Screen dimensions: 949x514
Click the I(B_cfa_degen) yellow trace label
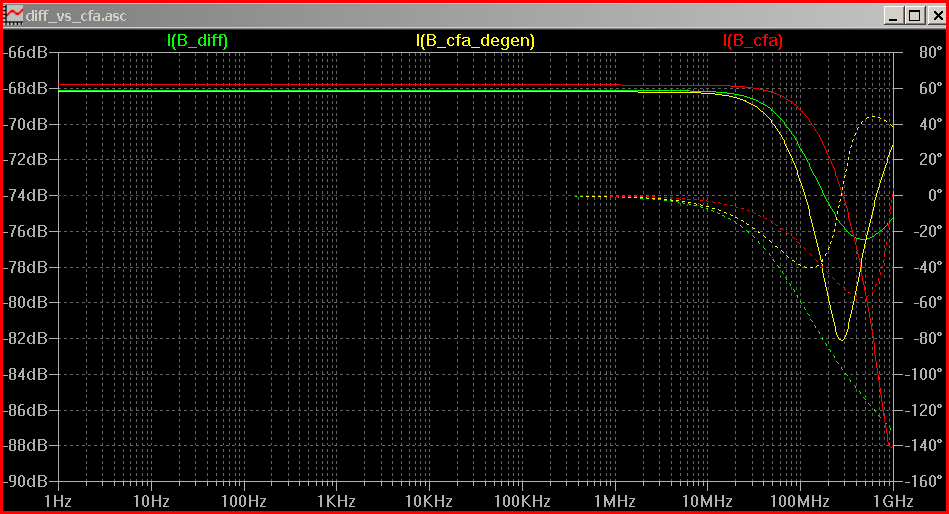pos(475,41)
